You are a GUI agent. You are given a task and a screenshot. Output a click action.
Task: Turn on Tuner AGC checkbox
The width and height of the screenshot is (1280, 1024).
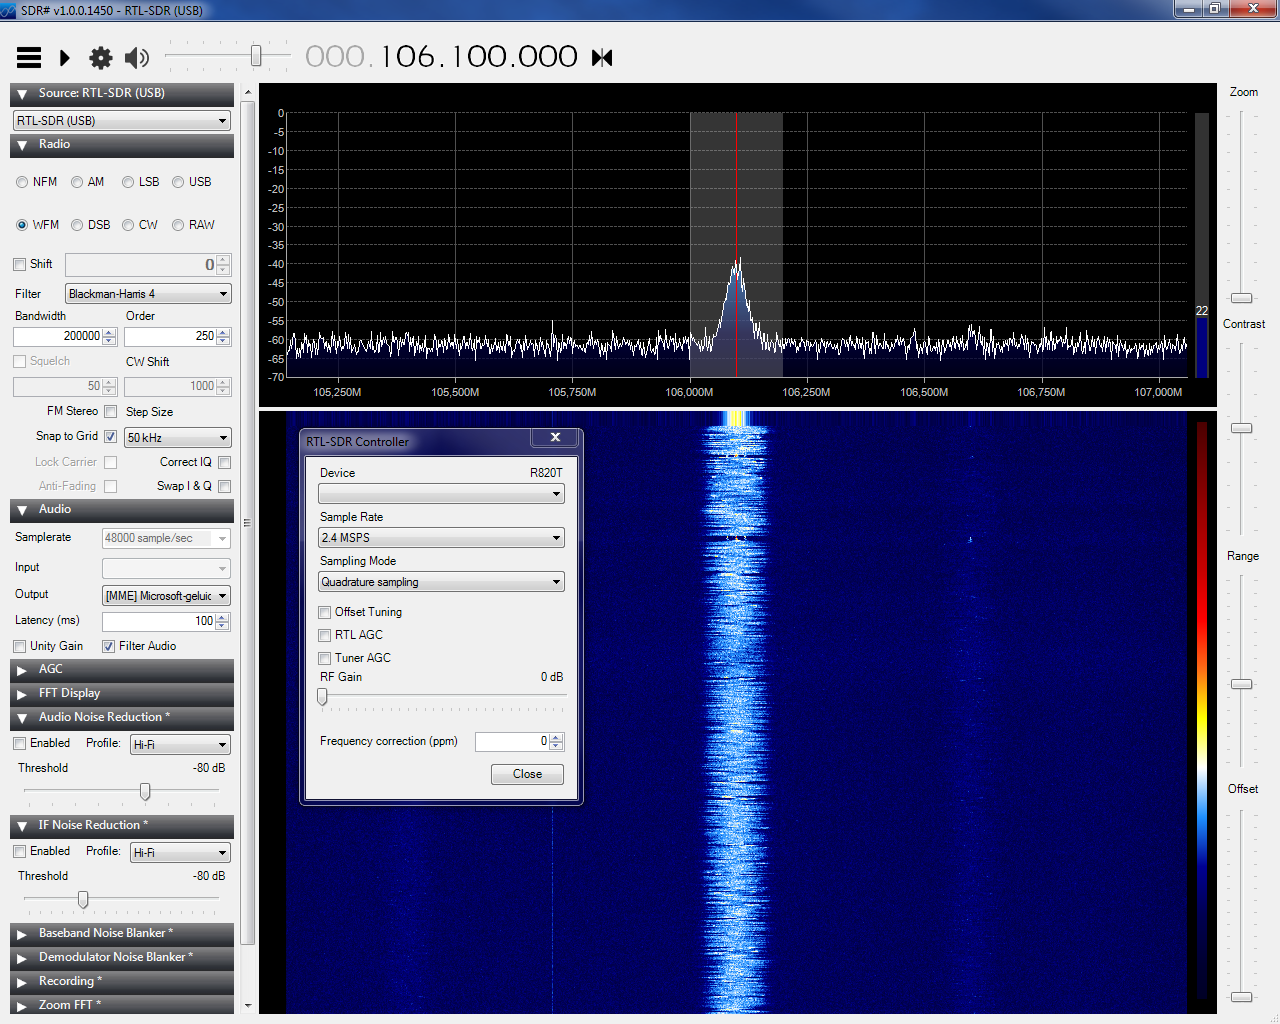pos(325,658)
